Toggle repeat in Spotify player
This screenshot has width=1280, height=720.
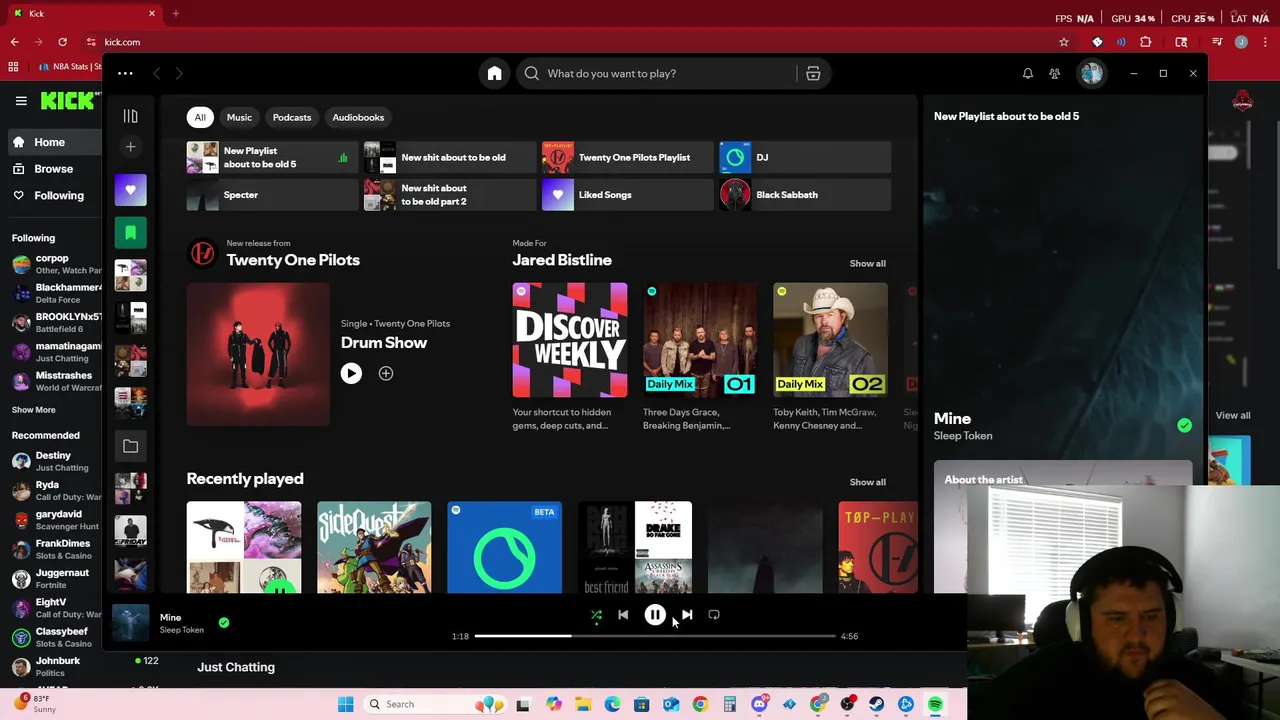click(x=714, y=615)
